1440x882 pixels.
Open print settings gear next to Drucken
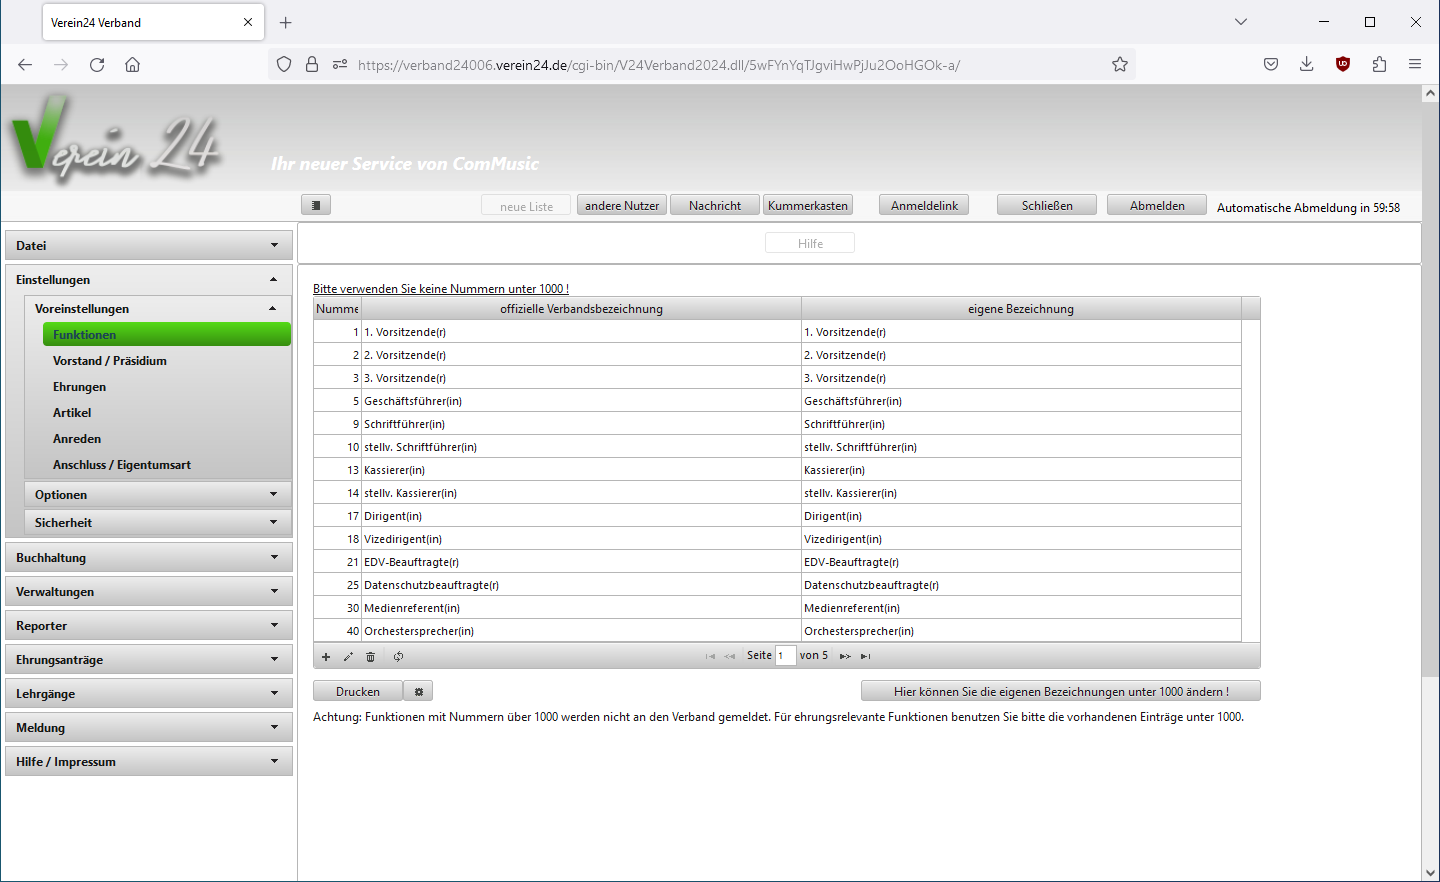pos(419,692)
